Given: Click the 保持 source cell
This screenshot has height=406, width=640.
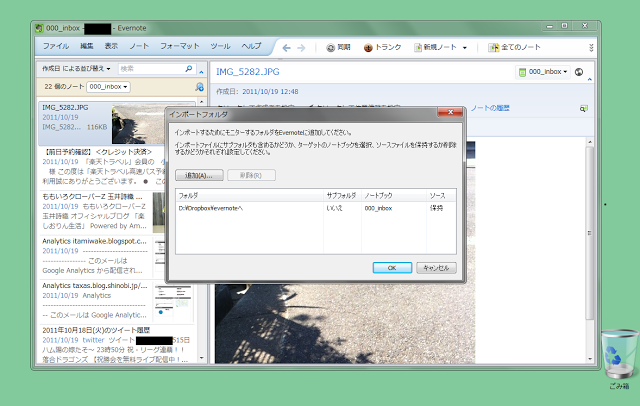Looking at the screenshot, I should coord(436,208).
